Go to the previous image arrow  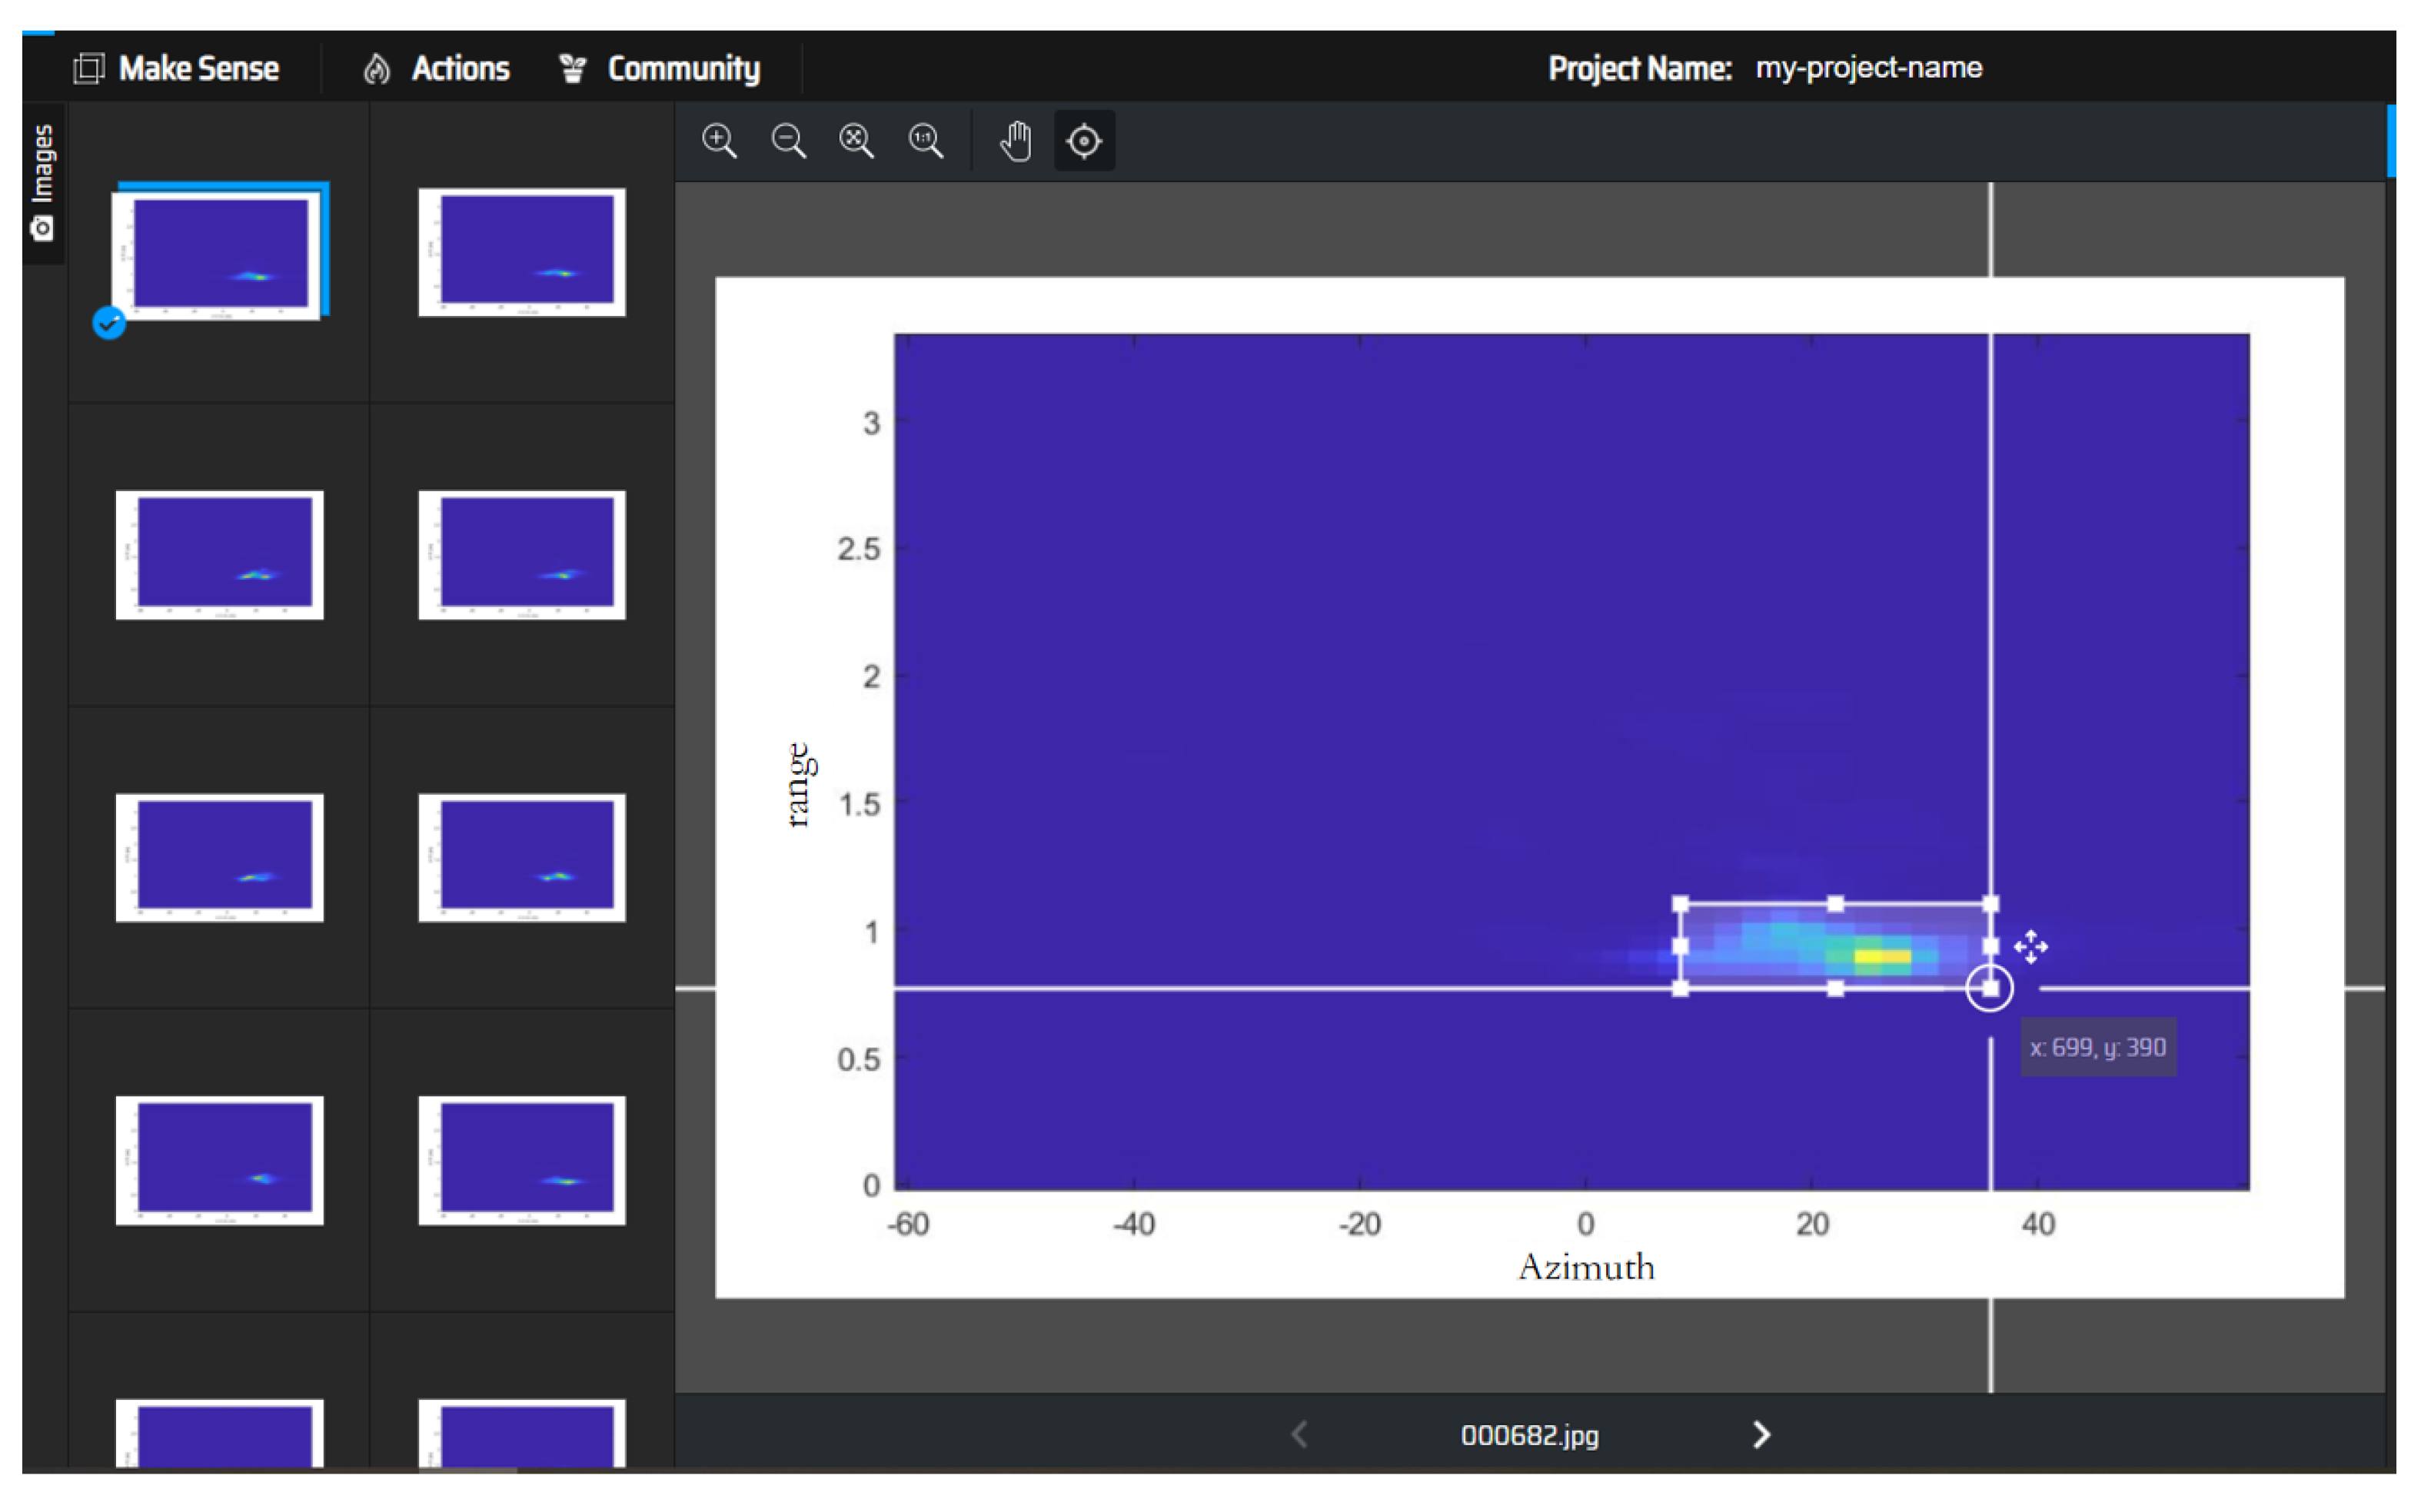1299,1435
